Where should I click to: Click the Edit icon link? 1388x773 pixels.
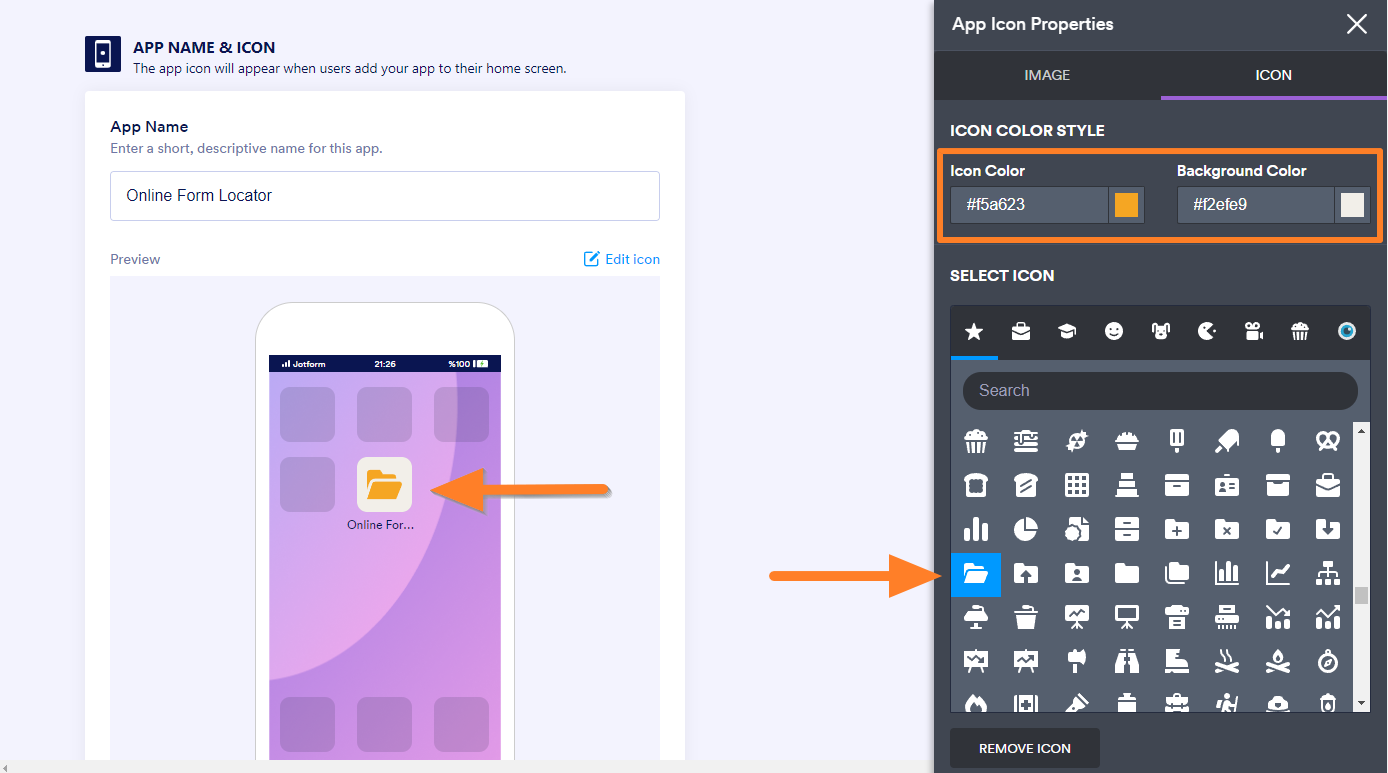click(x=622, y=259)
